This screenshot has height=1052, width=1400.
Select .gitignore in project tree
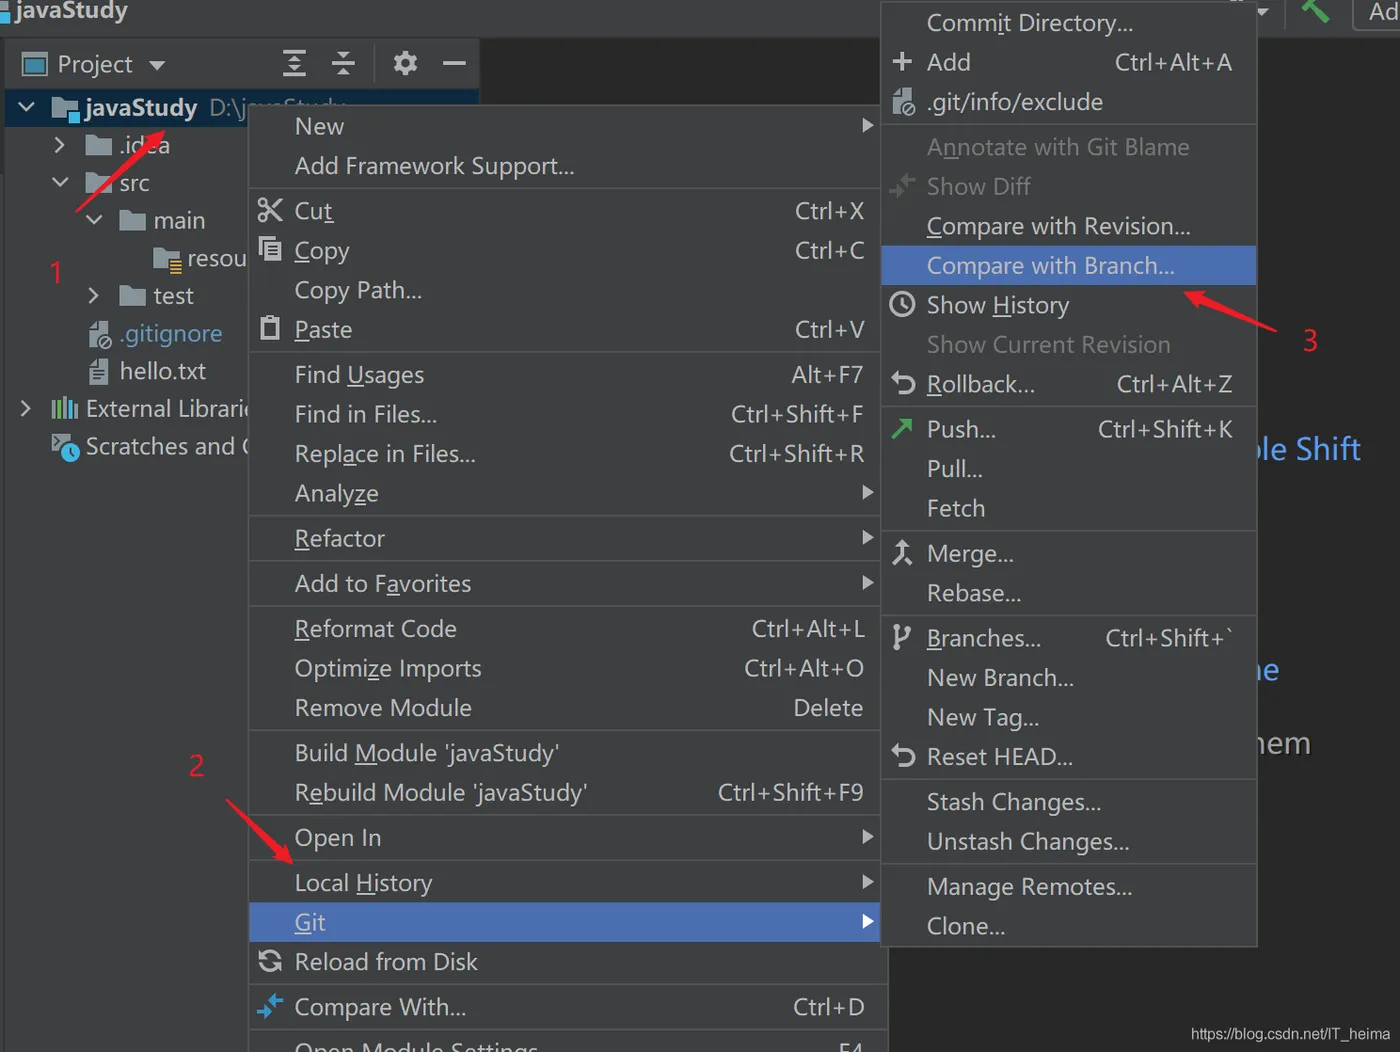170,334
